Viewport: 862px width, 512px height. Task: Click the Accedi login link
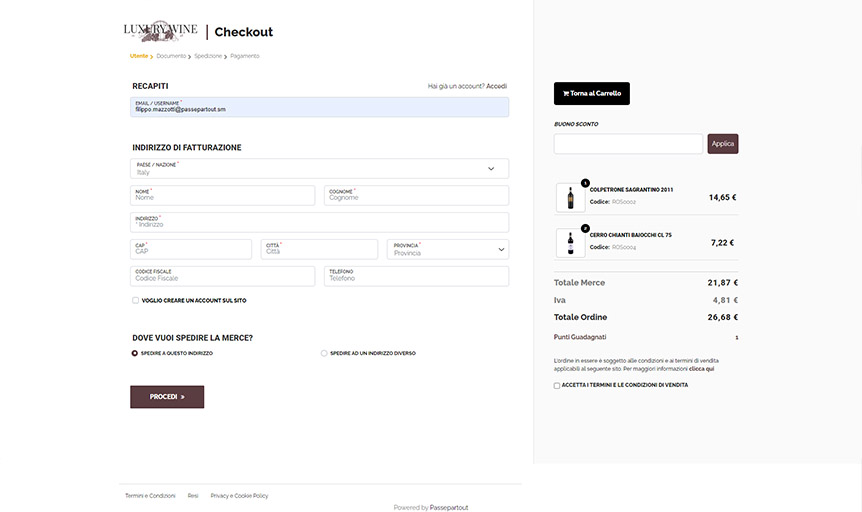pos(497,86)
